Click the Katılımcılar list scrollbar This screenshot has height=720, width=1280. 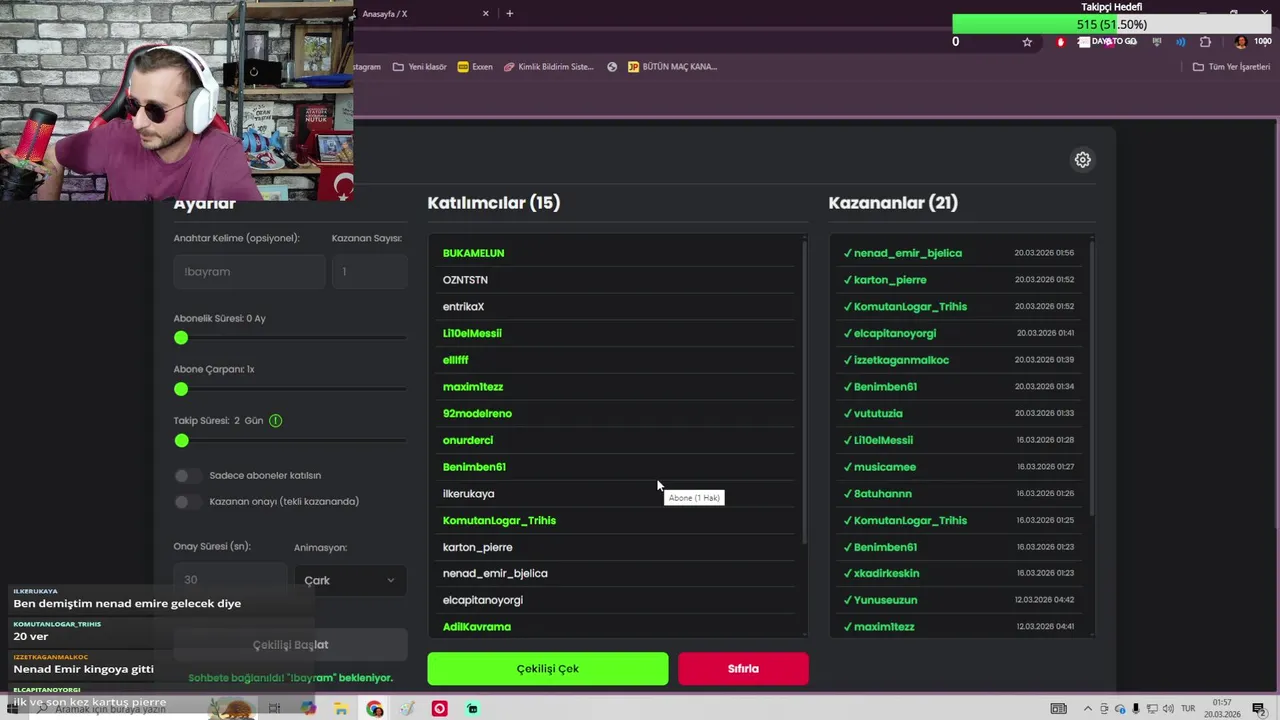(804, 392)
